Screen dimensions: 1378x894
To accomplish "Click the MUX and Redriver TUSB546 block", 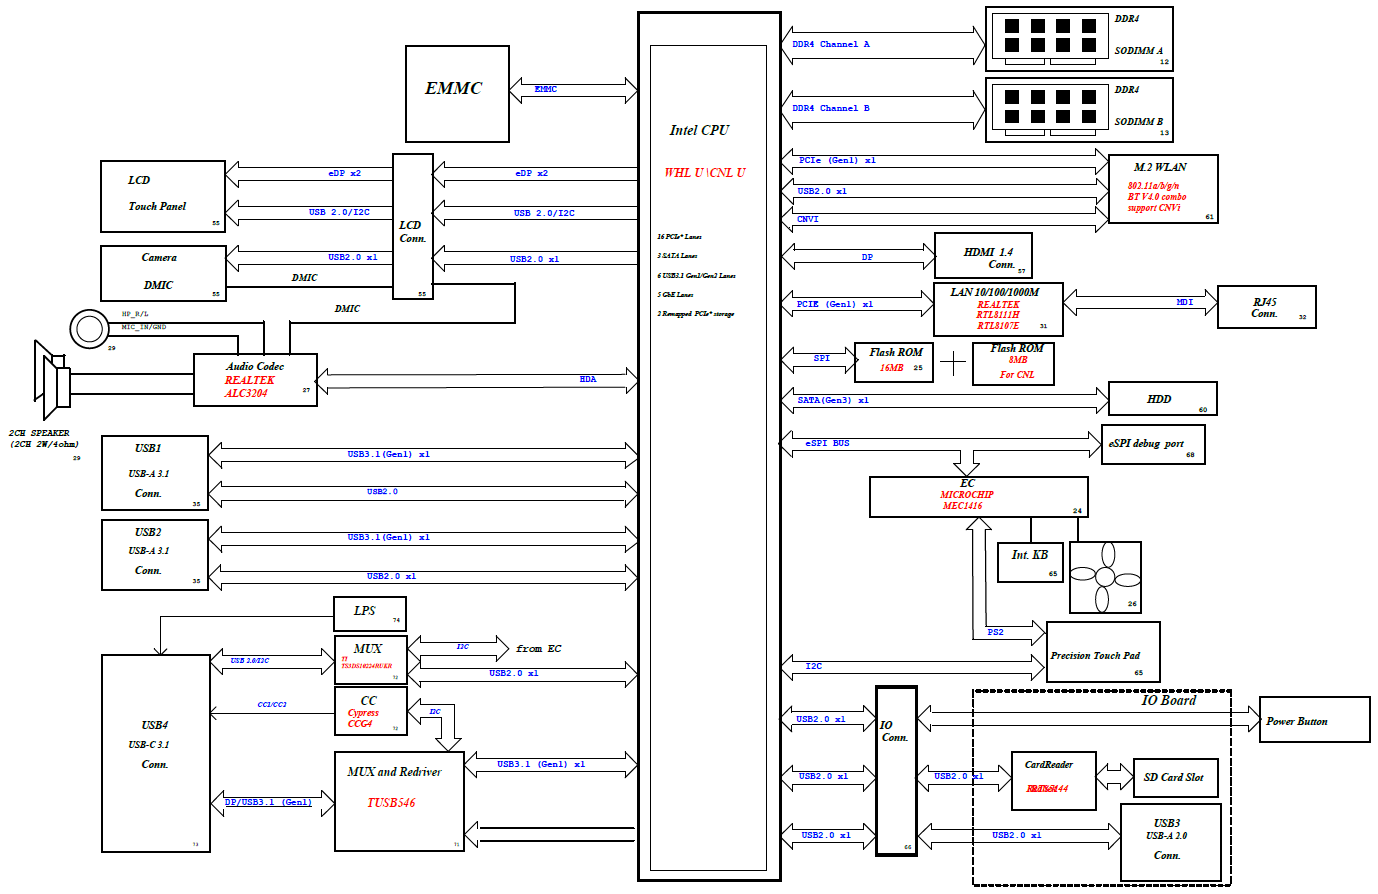I will [x=398, y=801].
